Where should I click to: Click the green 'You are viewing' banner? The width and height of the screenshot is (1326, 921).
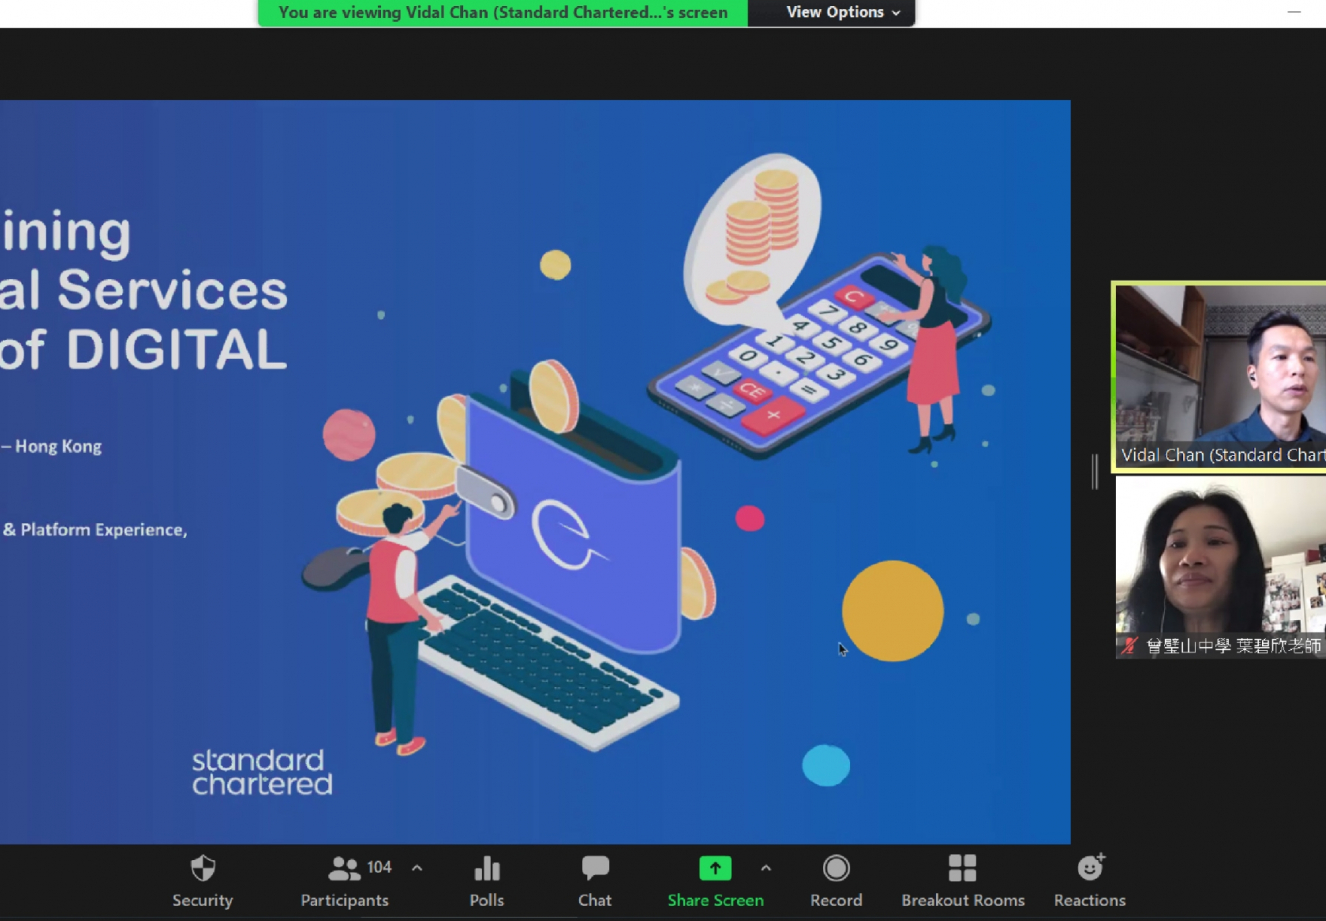click(502, 12)
